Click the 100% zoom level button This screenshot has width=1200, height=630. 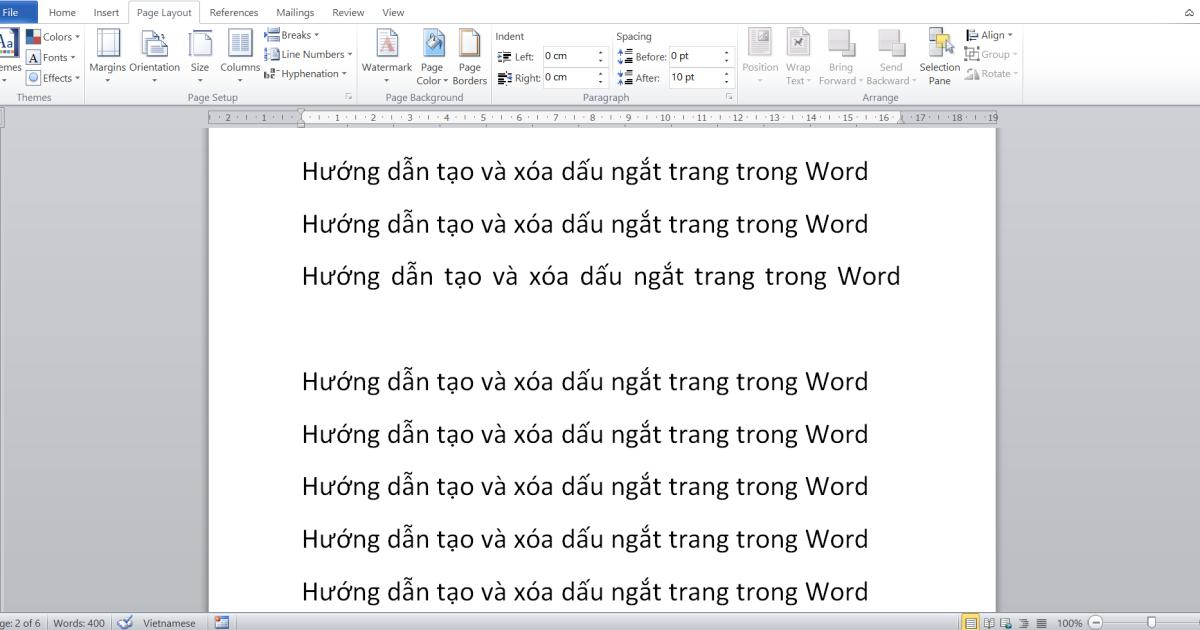(1070, 623)
